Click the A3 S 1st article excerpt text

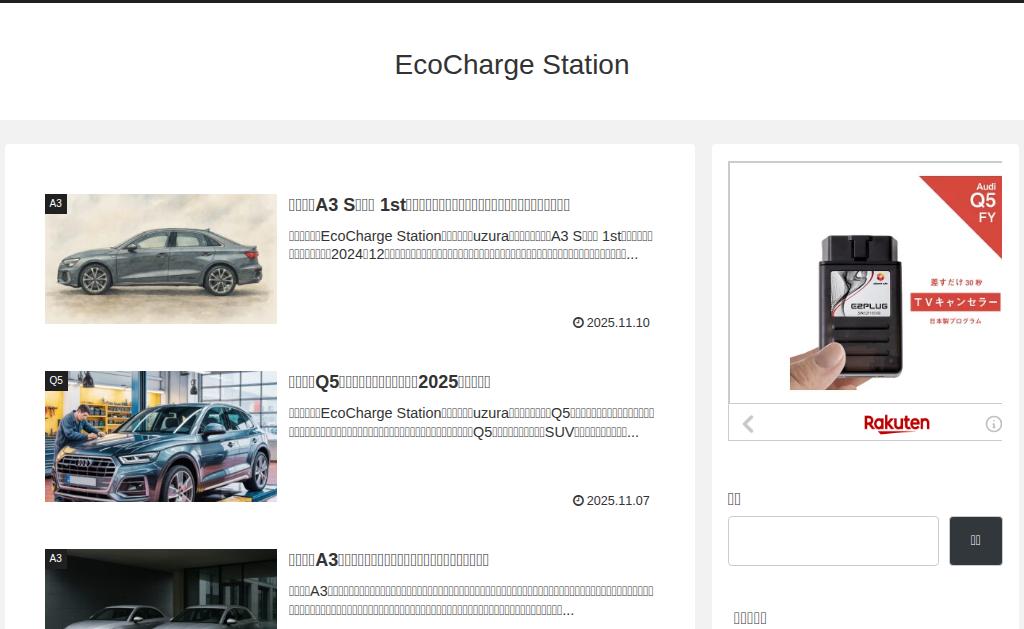point(471,245)
